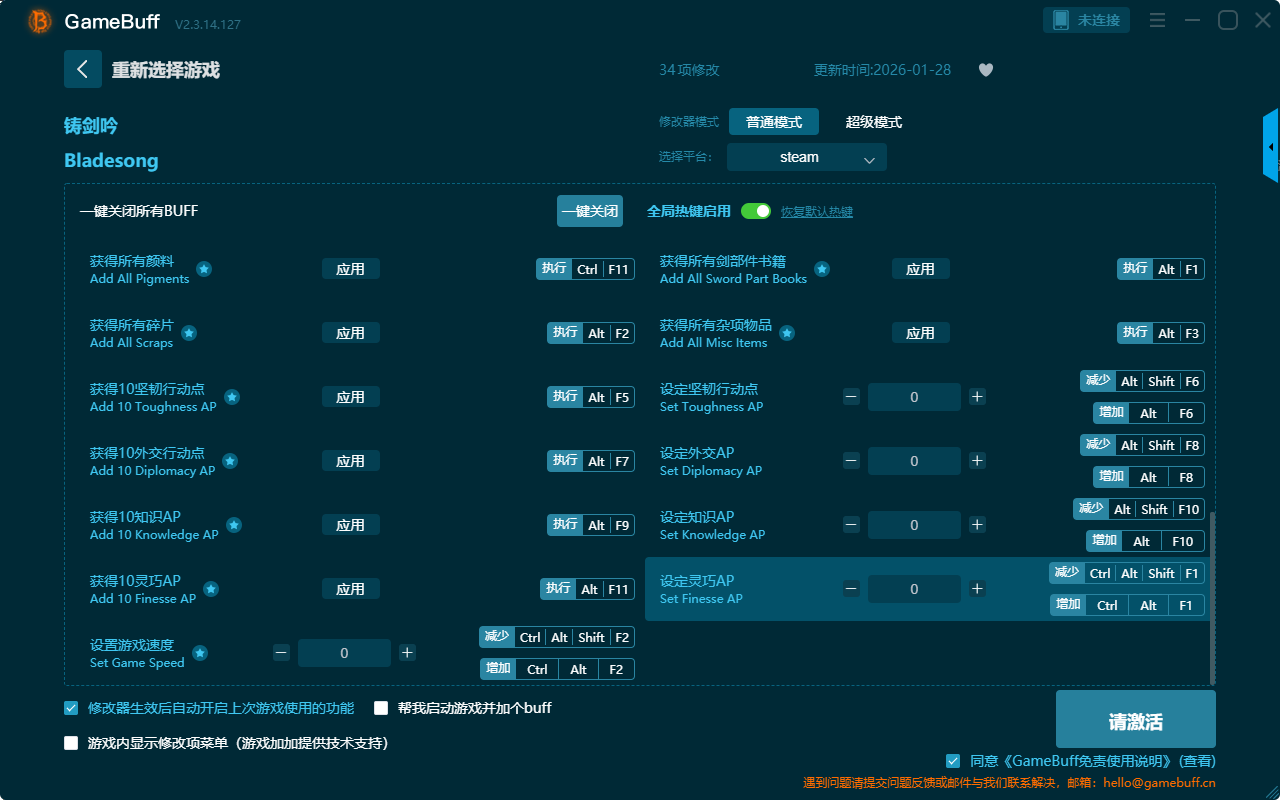Screen dimensions: 1280x800
Task: Click the heart favorite icon
Action: (x=985, y=70)
